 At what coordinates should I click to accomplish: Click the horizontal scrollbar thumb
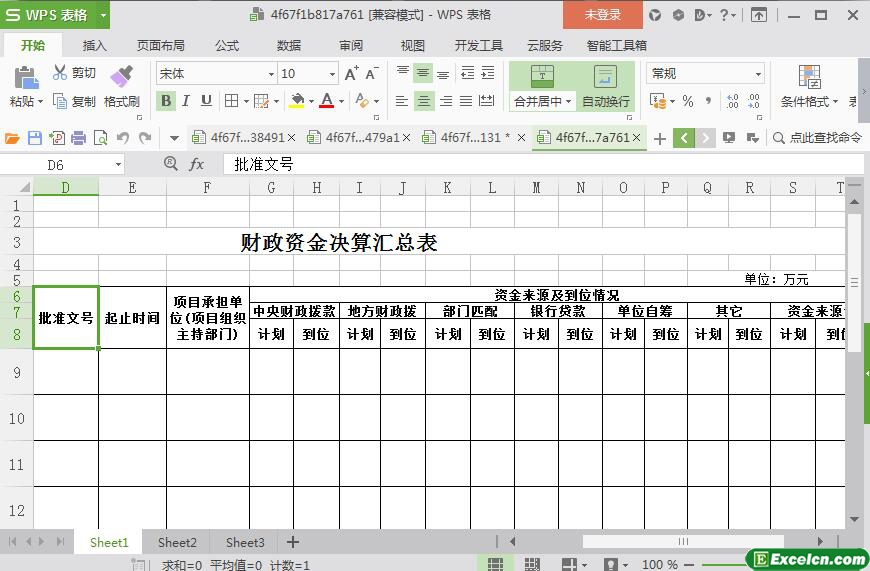683,541
